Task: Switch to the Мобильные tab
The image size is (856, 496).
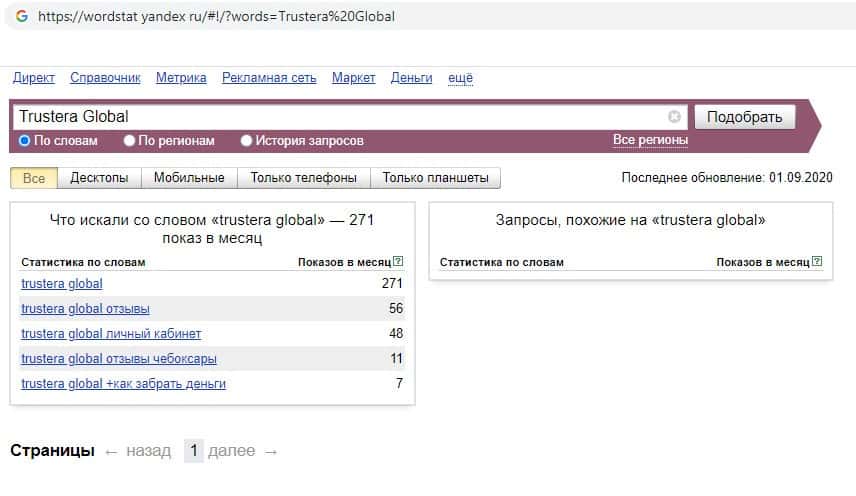Action: [x=189, y=178]
